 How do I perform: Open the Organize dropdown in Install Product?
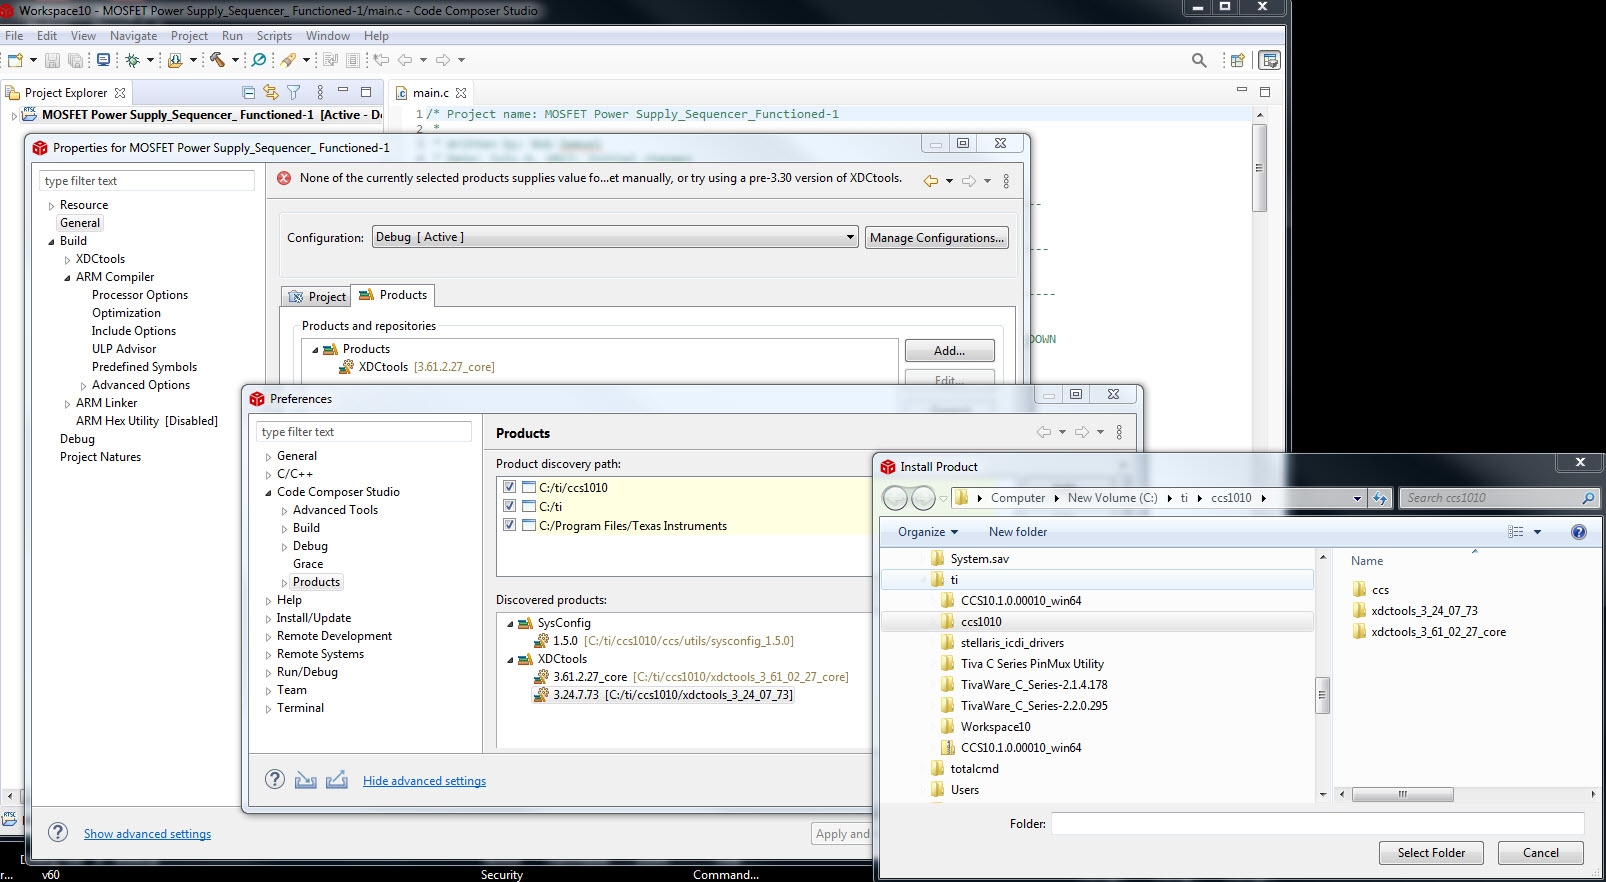tap(928, 532)
